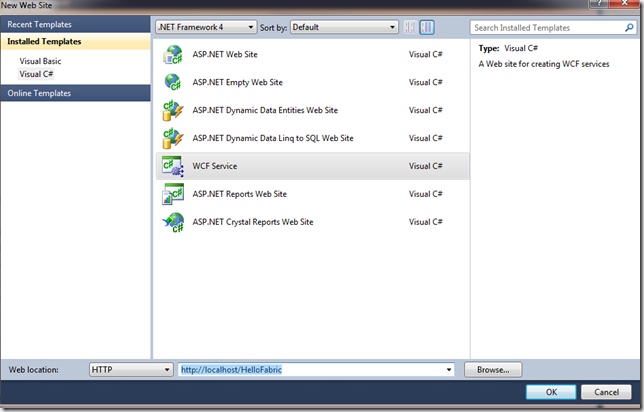Screen dimensions: 644x412
Task: Click the Cancel button
Action: [606, 392]
